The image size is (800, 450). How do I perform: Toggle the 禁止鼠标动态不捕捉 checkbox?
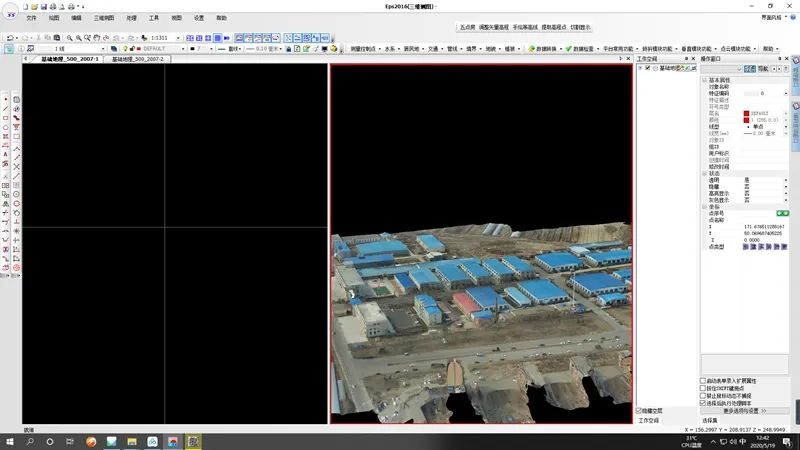[x=704, y=395]
